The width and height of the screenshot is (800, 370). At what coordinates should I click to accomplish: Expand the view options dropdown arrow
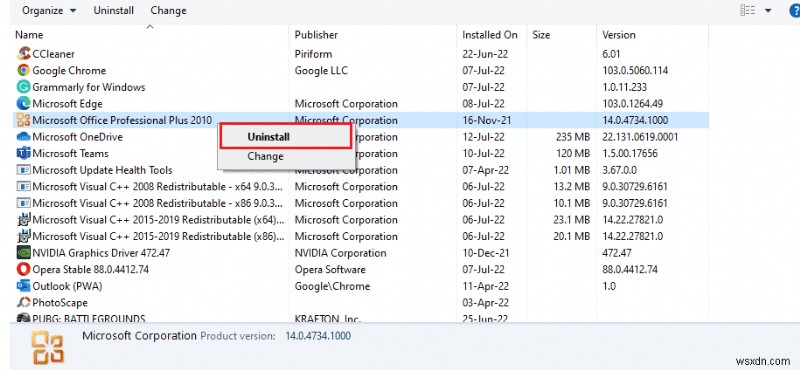click(x=768, y=11)
